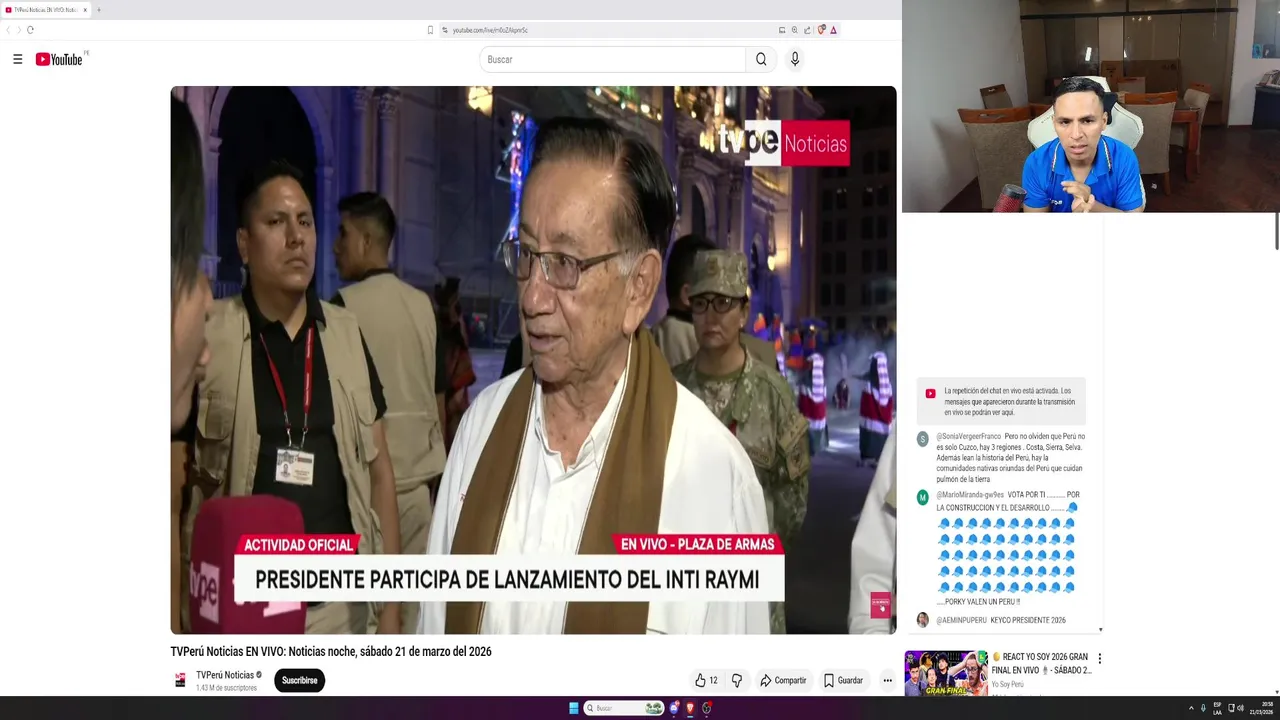This screenshot has height=720, width=1280.
Task: Open the YouTube hamburger guide menu
Action: point(17,59)
